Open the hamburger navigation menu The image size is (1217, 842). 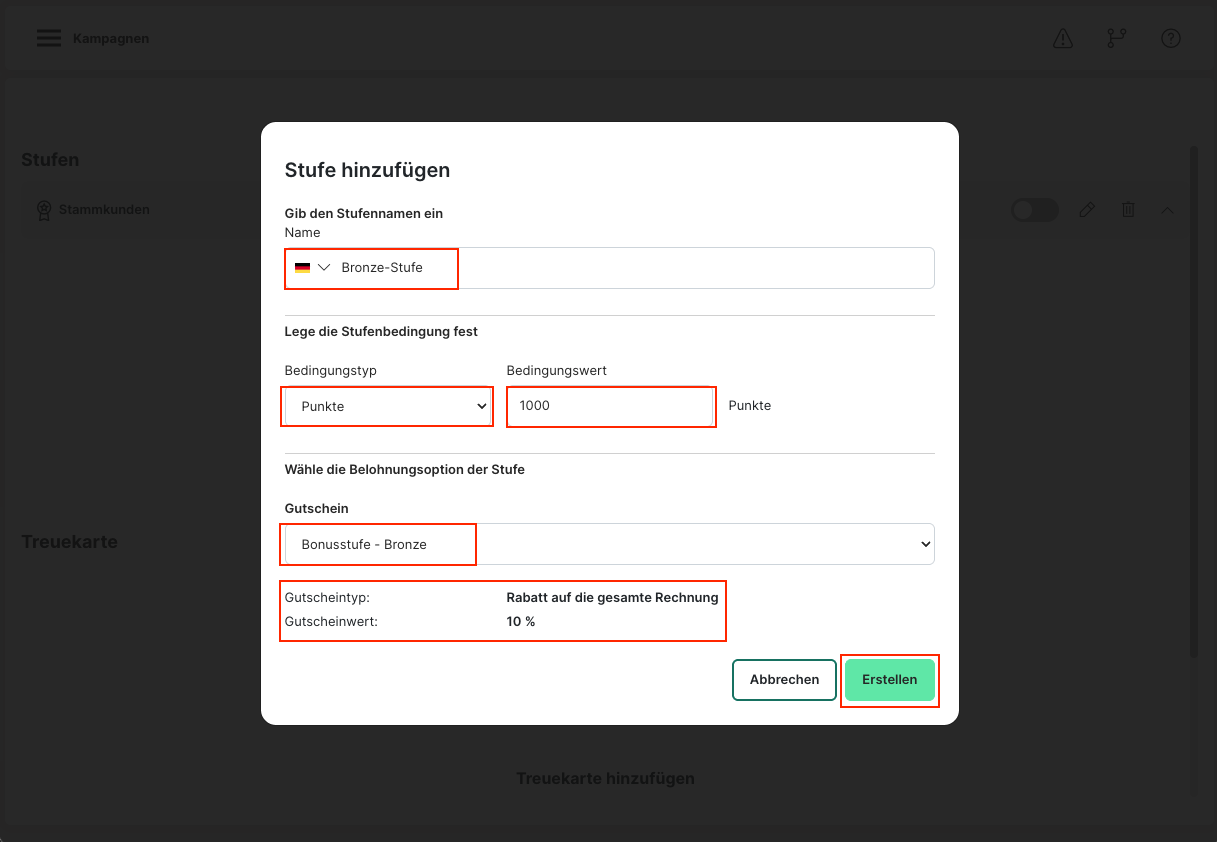click(49, 39)
